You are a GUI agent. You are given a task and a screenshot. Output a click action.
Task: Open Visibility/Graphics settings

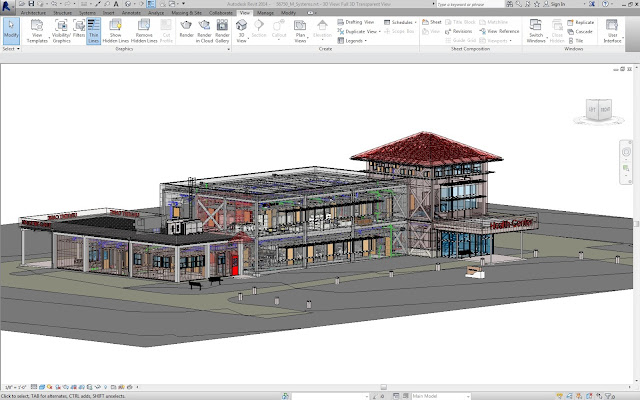click(62, 31)
